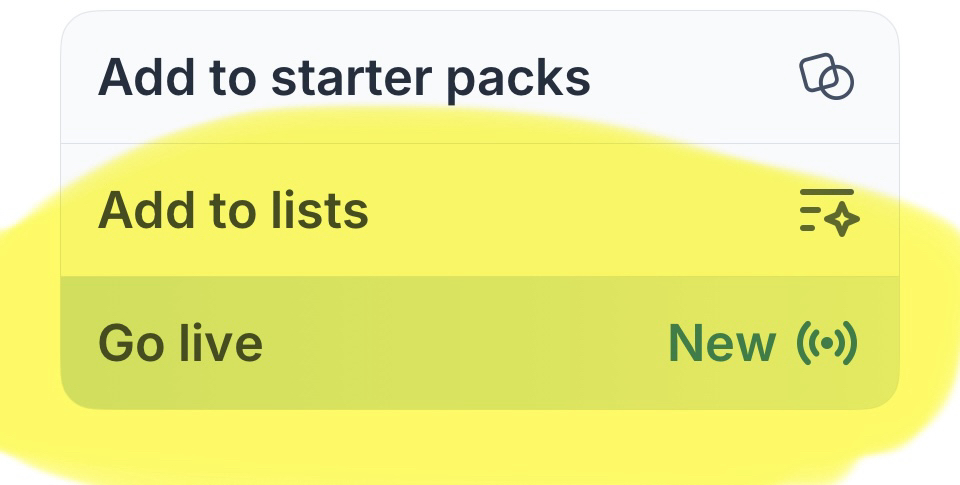Image resolution: width=960 pixels, height=485 pixels.
Task: Click the top starter packs row
Action: (480, 78)
